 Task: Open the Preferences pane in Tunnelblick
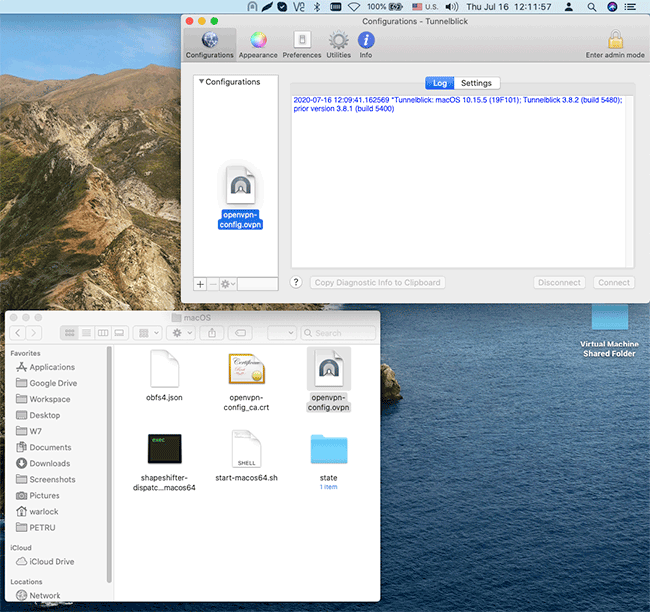pos(302,45)
